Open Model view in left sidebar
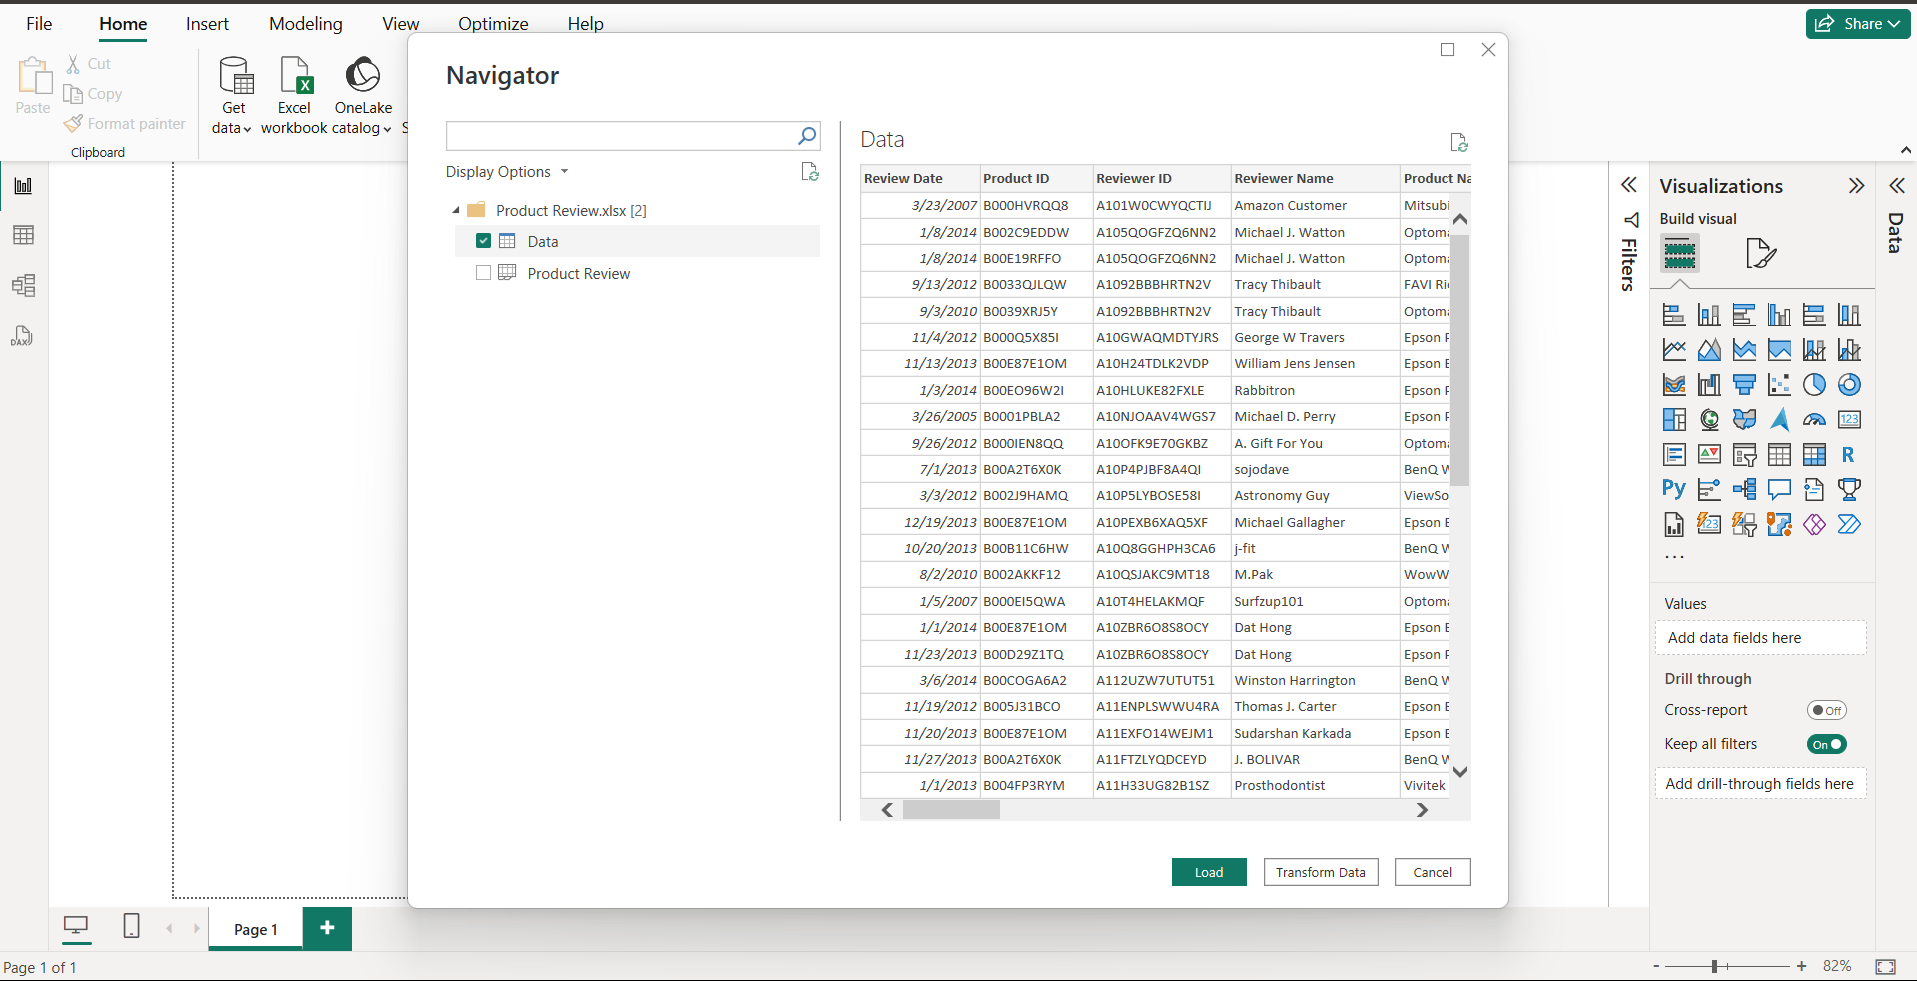The width and height of the screenshot is (1917, 981). click(x=23, y=286)
